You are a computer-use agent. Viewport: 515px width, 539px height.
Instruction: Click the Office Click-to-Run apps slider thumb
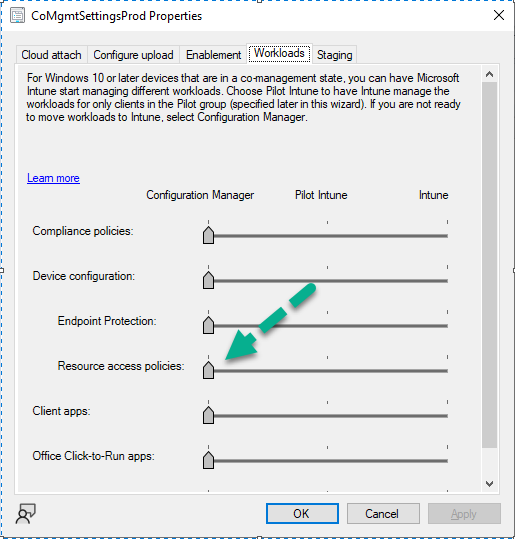tap(208, 460)
